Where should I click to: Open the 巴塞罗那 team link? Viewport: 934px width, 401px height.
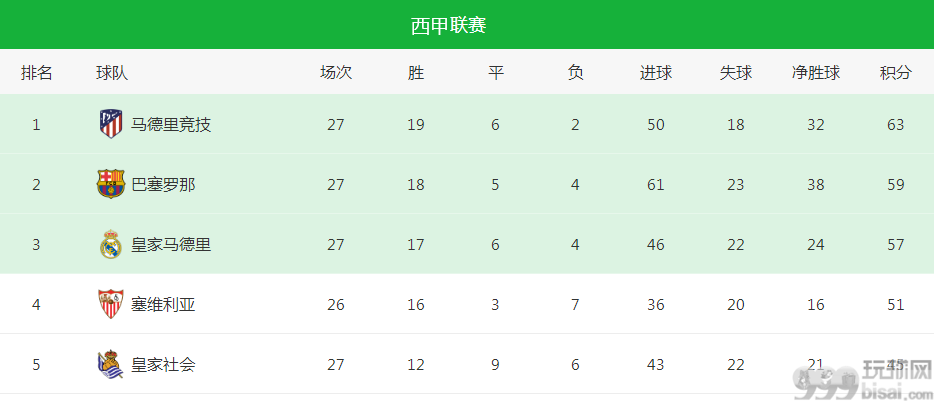click(x=163, y=185)
